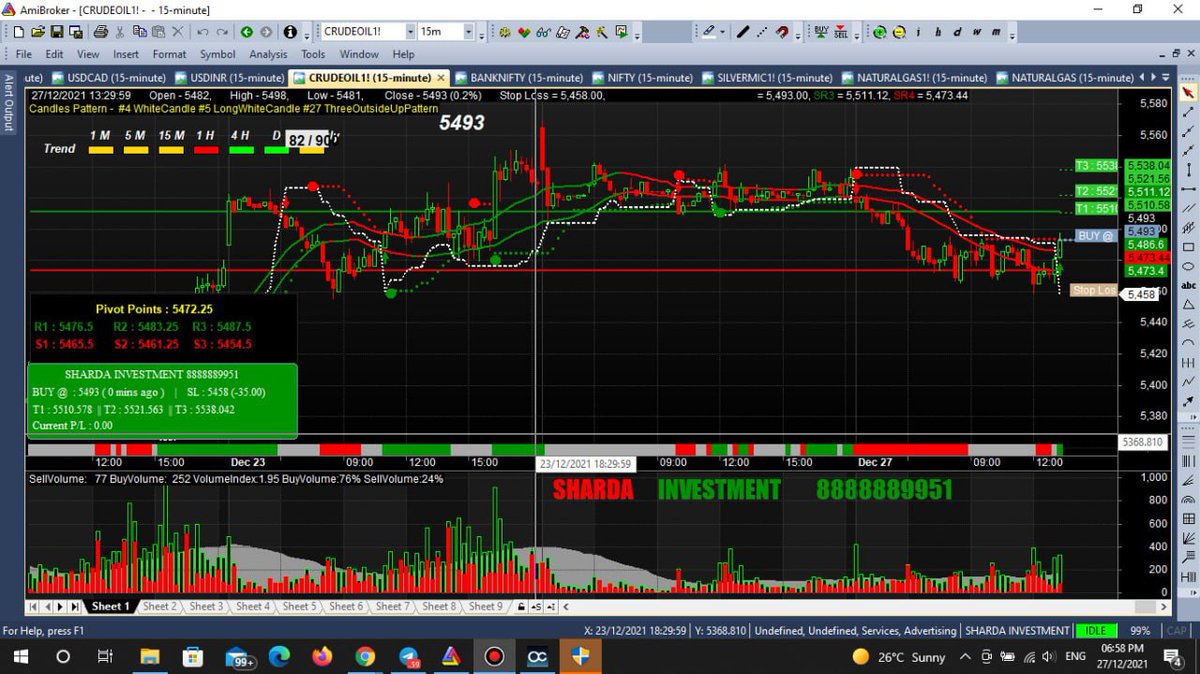
Task: Open the Analysis menu
Action: 268,54
